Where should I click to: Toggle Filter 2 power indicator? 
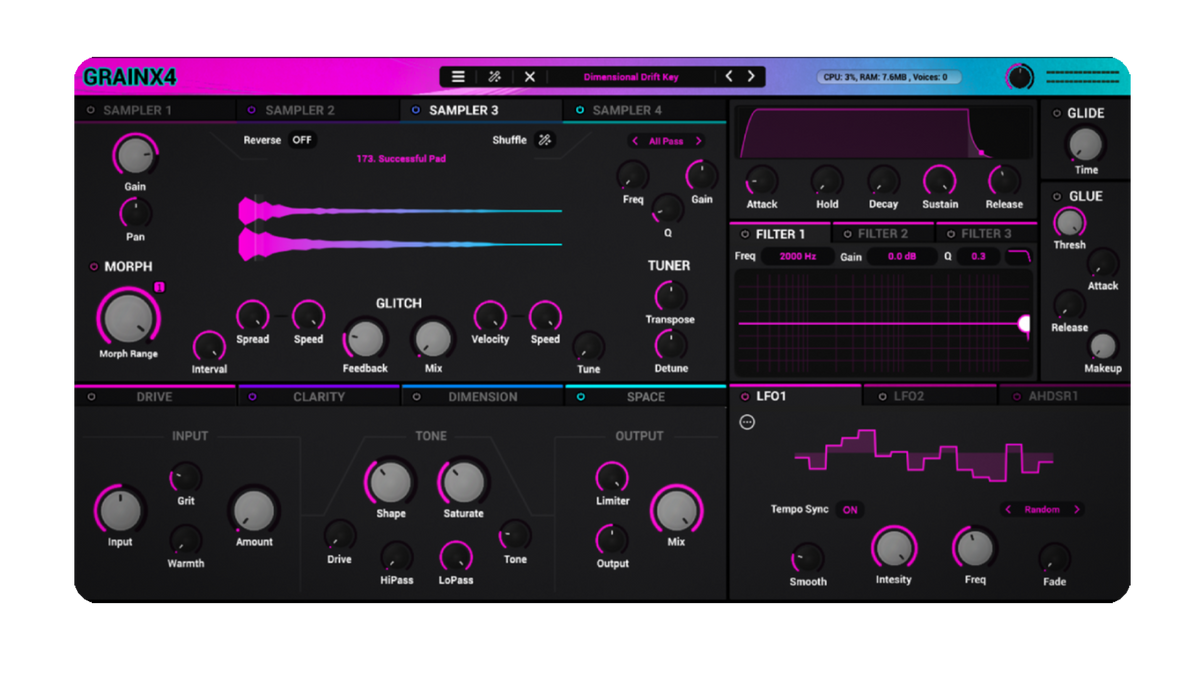(846, 234)
